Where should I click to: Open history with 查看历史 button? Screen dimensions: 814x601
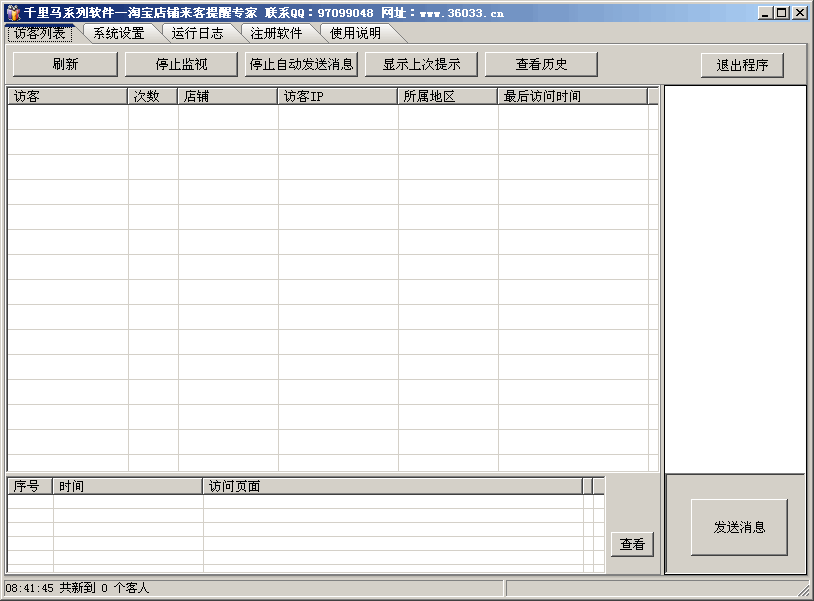click(541, 64)
